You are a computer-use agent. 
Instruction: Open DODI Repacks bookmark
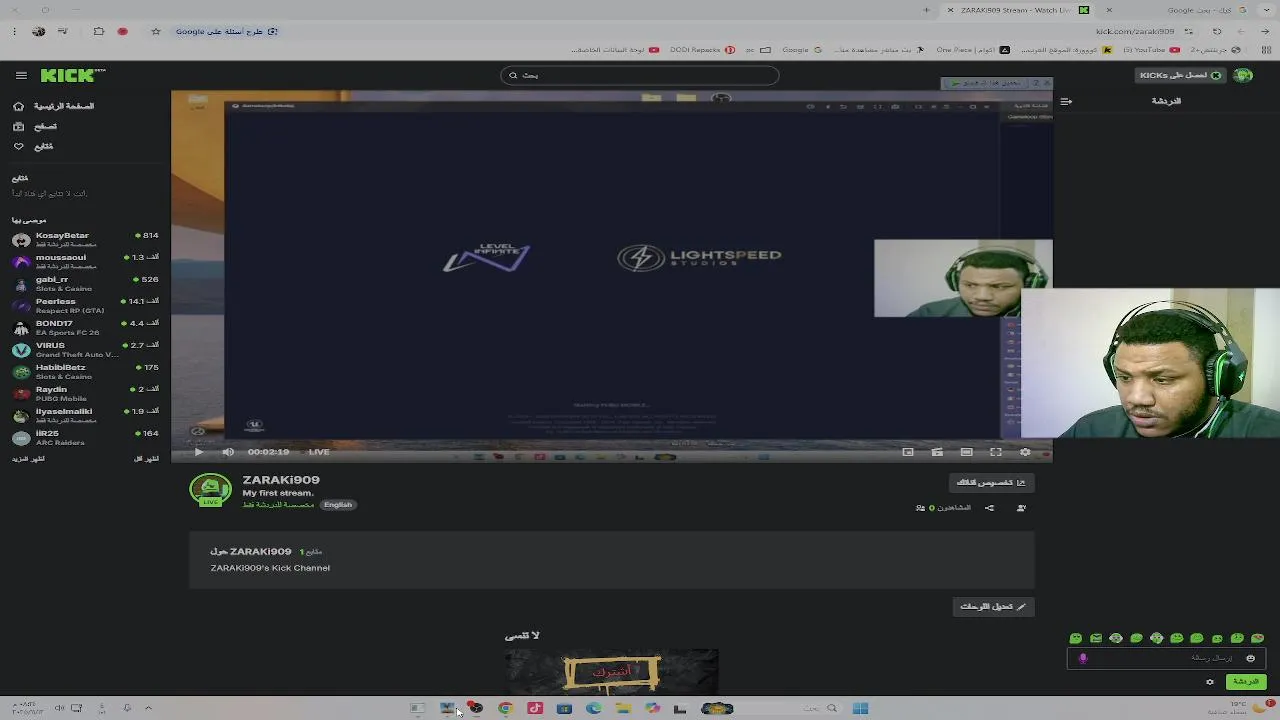[701, 50]
